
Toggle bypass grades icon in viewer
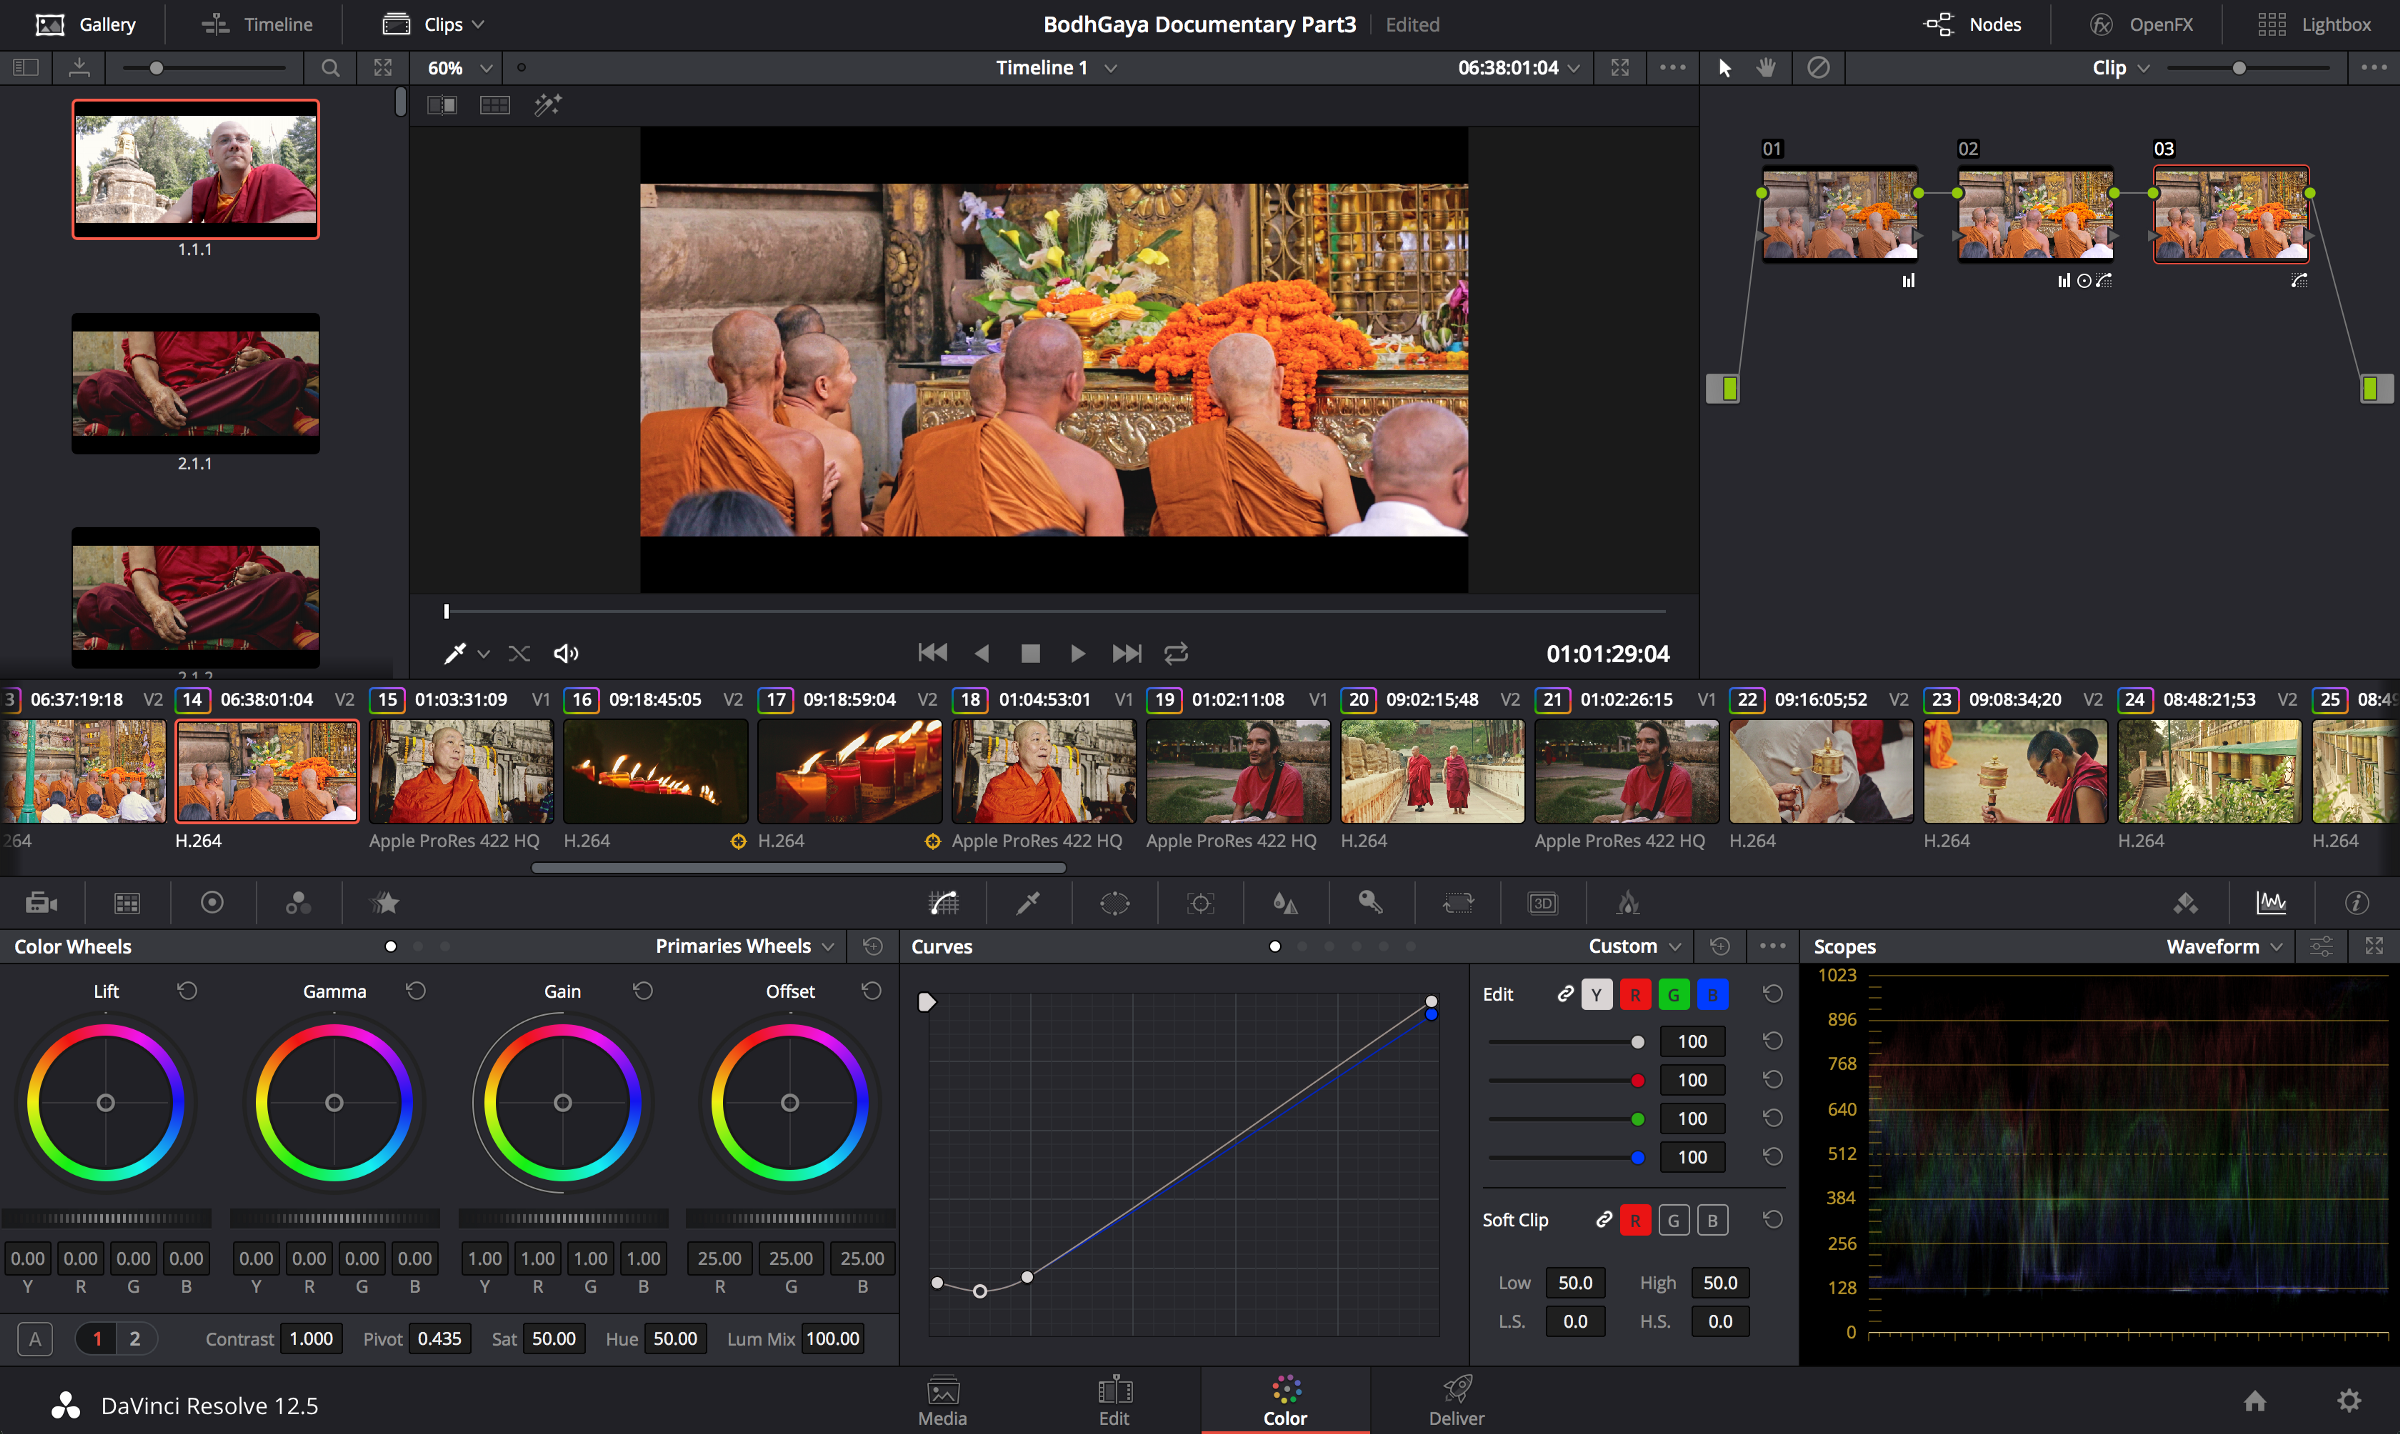[1818, 67]
